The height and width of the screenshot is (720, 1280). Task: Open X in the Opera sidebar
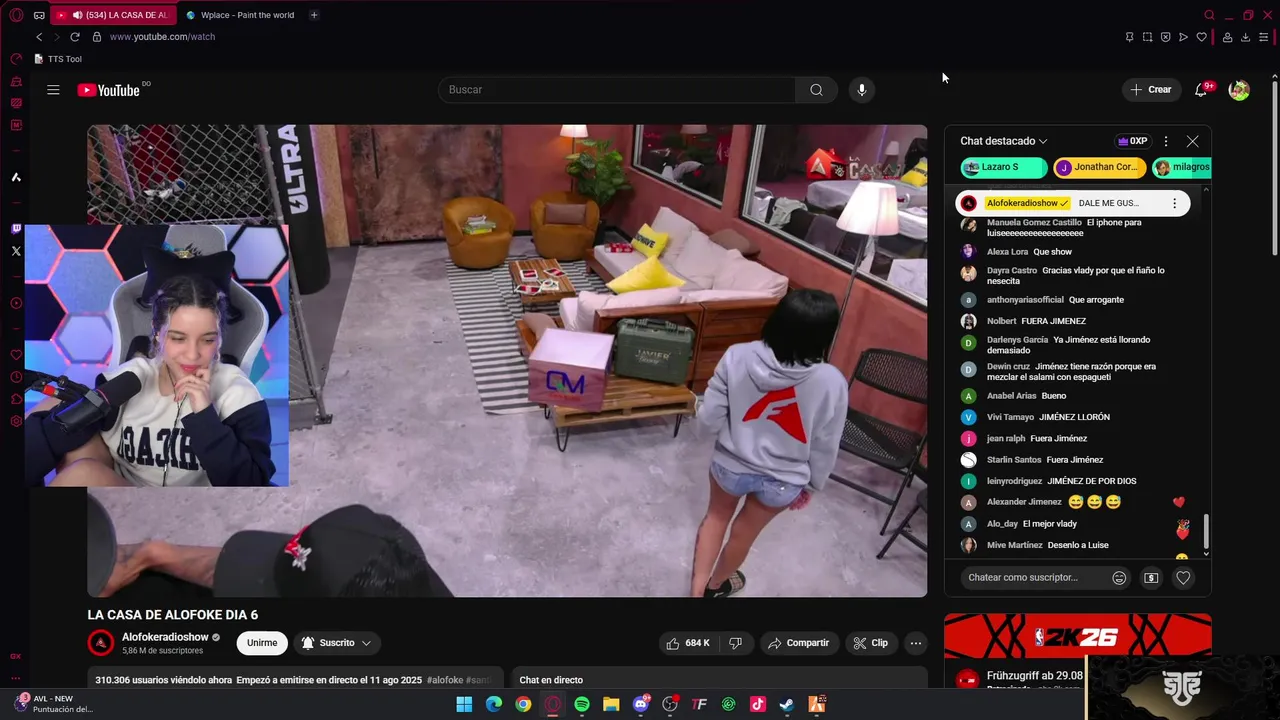(16, 251)
